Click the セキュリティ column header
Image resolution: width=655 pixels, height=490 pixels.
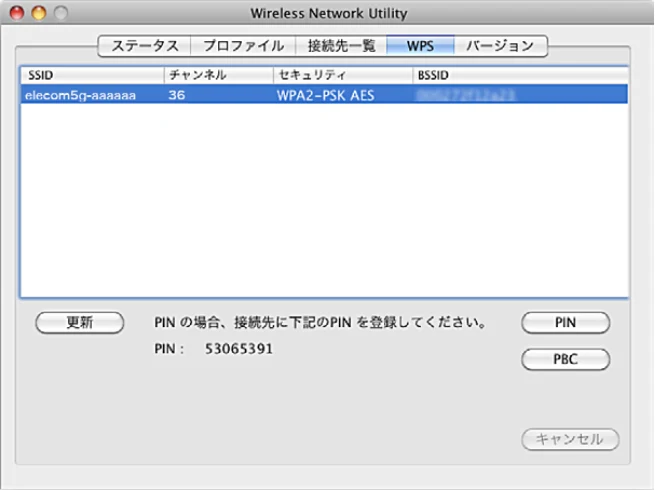pyautogui.click(x=343, y=75)
